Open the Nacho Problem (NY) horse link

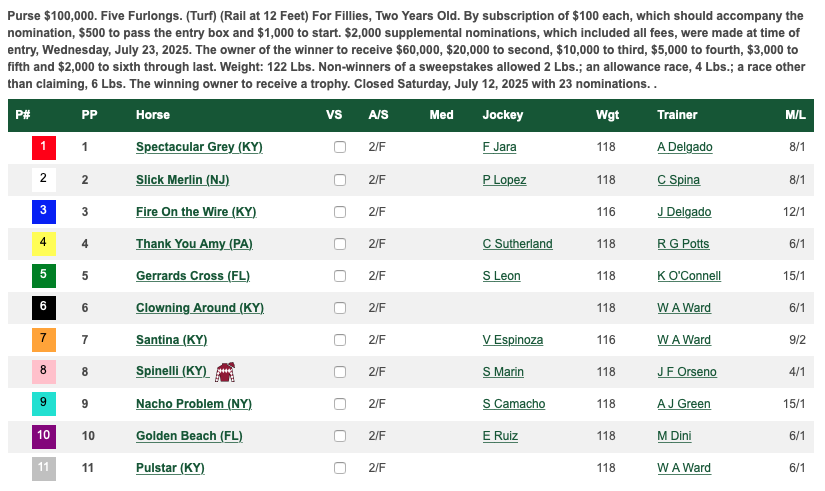[194, 404]
